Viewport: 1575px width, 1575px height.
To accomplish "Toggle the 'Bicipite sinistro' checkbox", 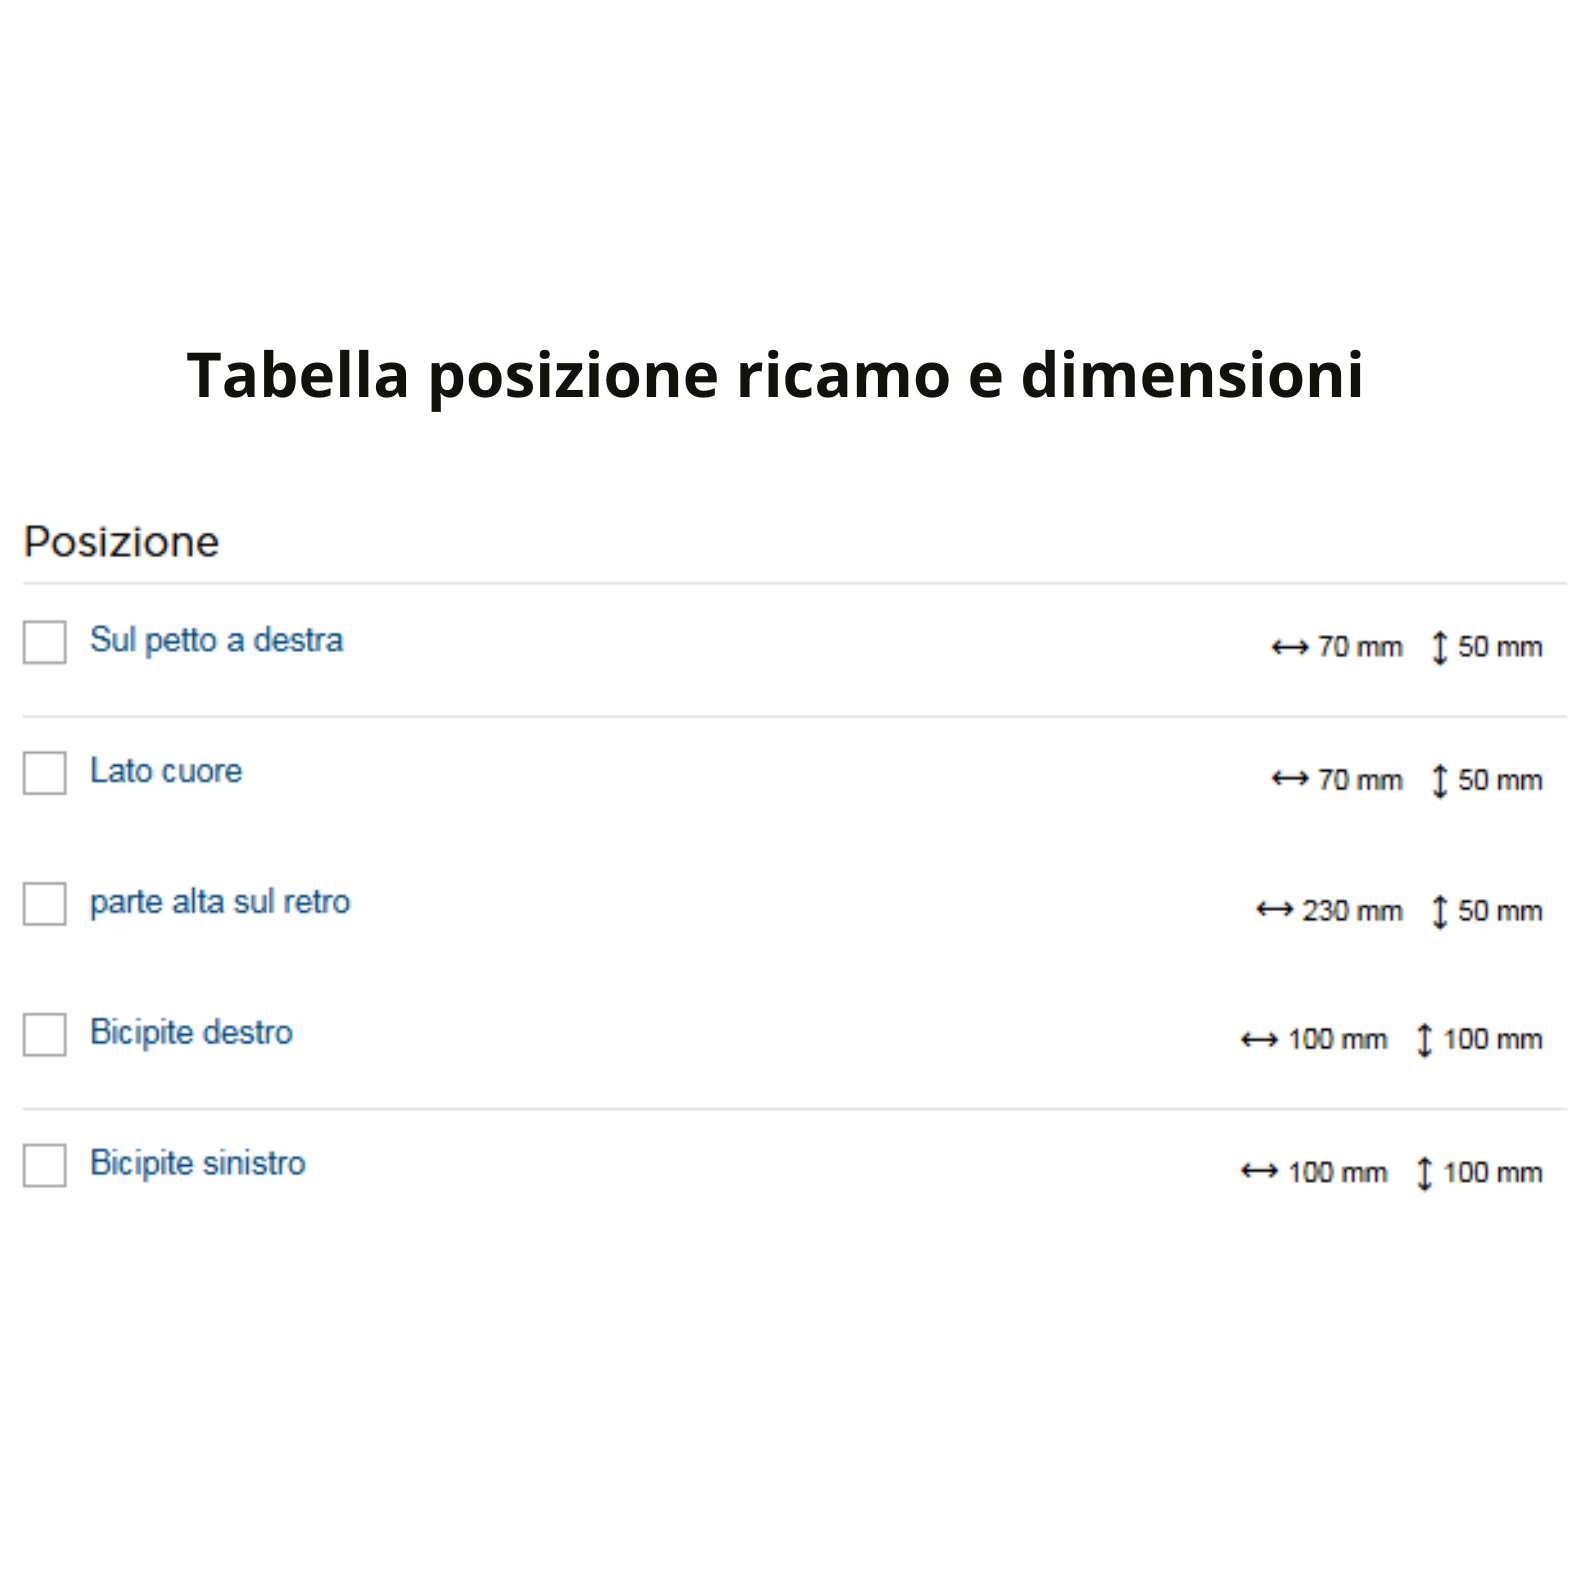I will (45, 1165).
